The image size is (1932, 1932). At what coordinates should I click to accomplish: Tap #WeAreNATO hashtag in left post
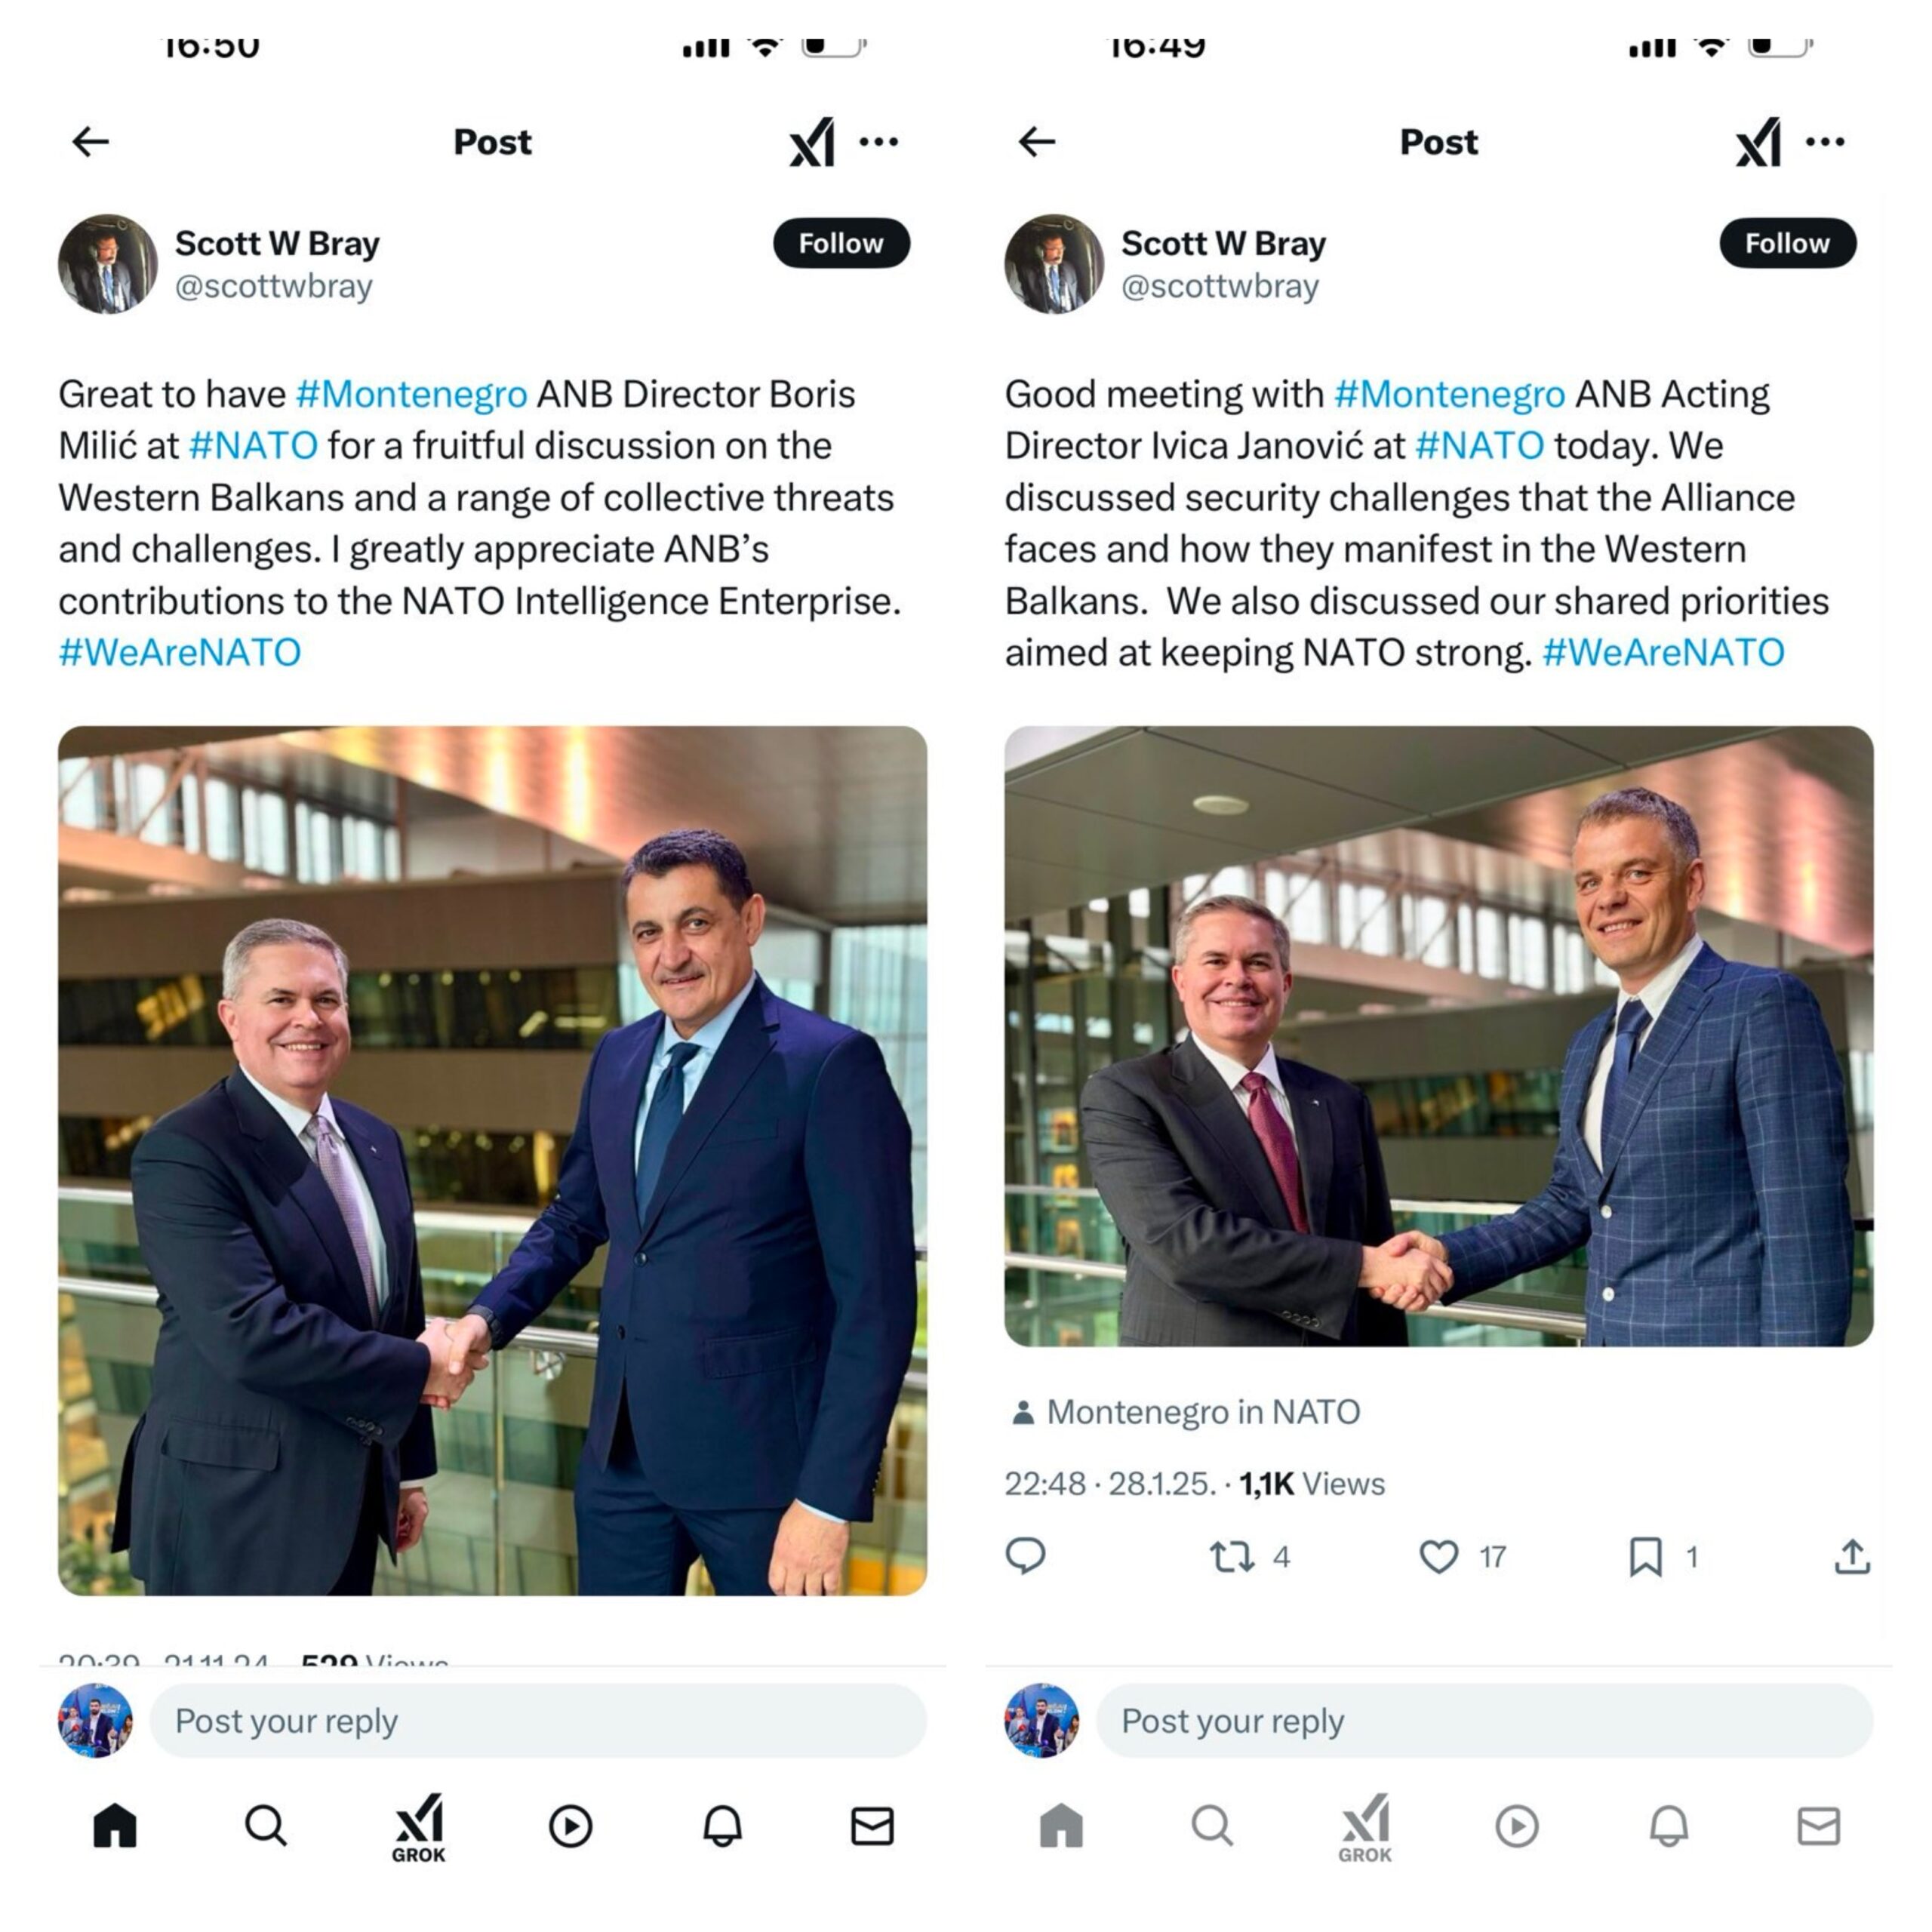pos(180,652)
